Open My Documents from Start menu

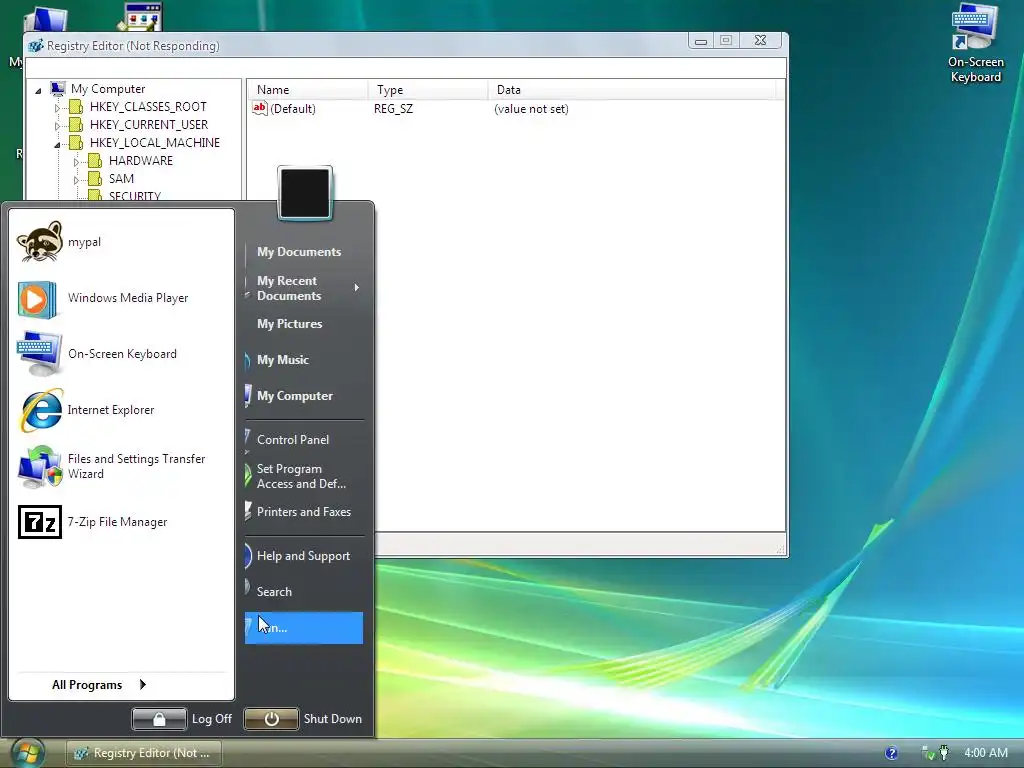click(304, 251)
